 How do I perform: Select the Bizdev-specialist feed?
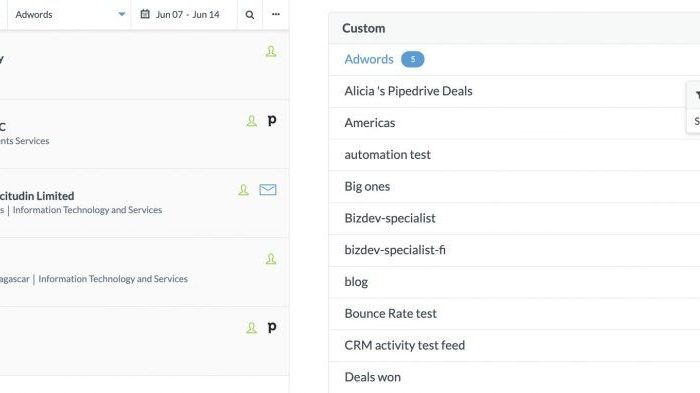(514, 218)
